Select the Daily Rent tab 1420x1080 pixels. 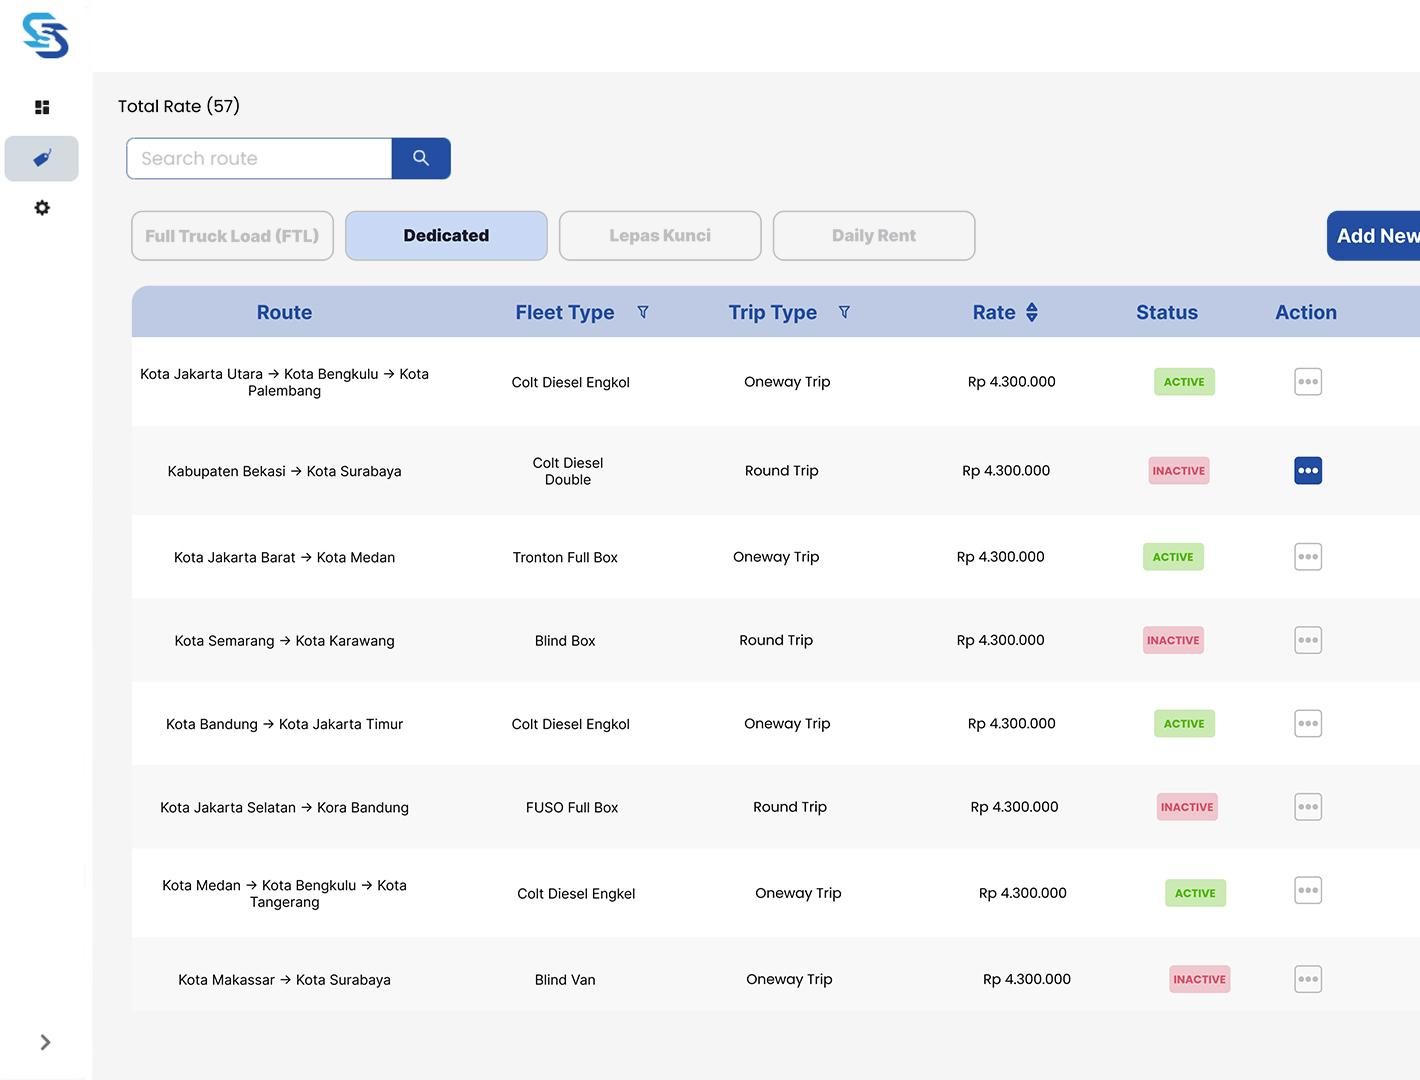pos(874,236)
